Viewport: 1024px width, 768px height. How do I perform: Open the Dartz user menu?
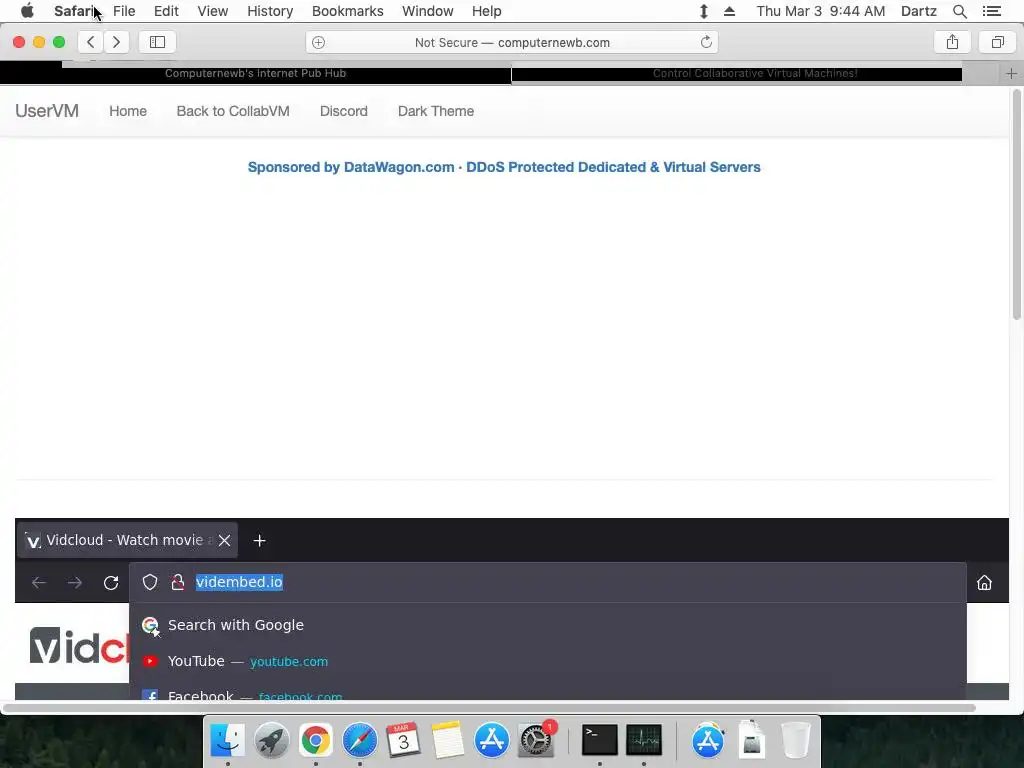pyautogui.click(x=918, y=11)
